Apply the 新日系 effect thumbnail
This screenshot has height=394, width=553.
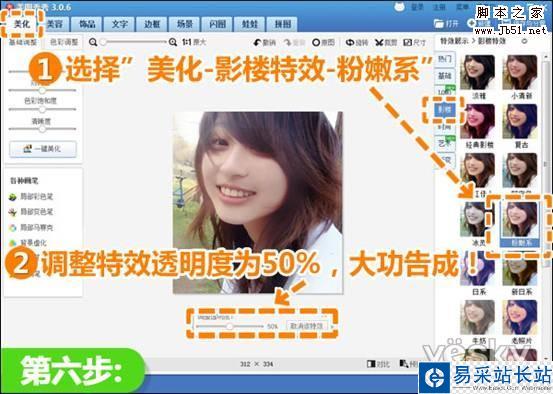pyautogui.click(x=520, y=269)
